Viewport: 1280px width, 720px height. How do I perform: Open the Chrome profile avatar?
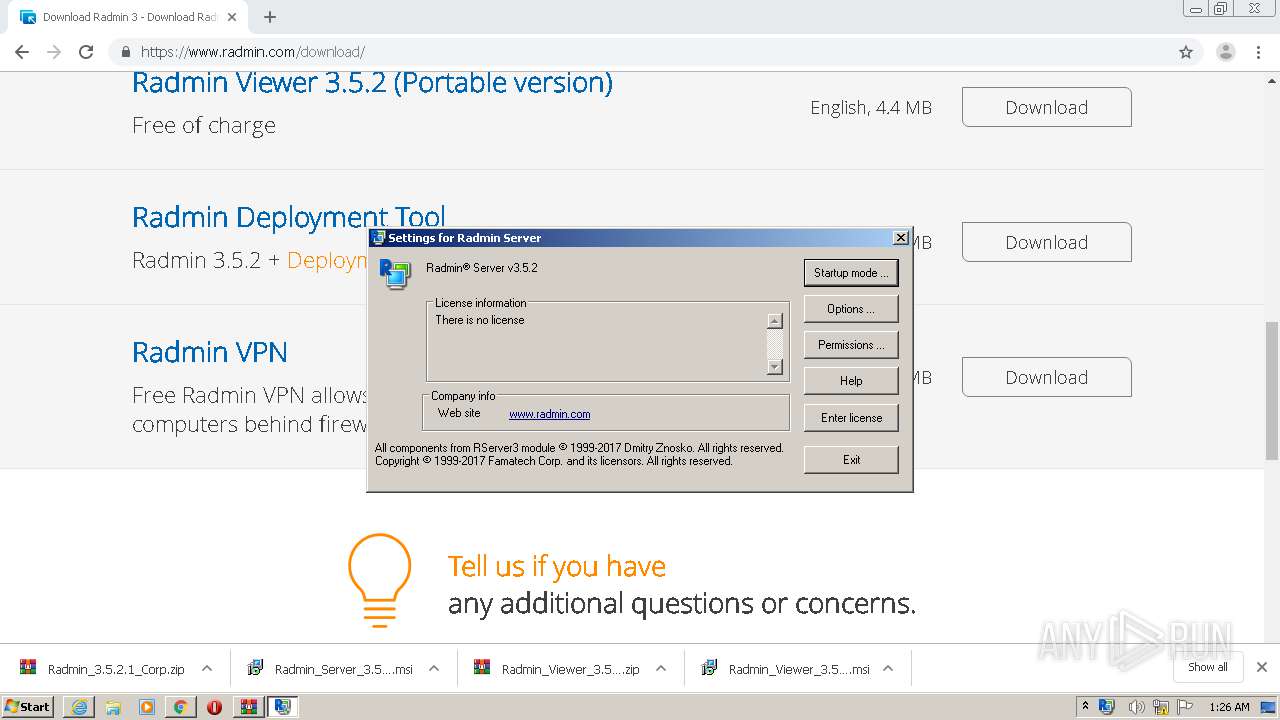pos(1226,52)
